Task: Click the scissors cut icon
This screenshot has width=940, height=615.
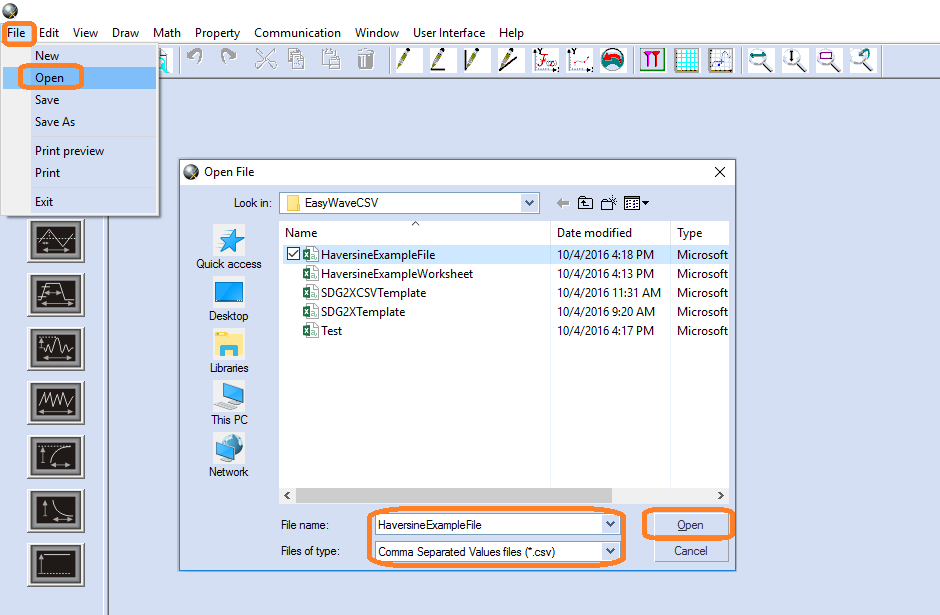Action: 265,59
